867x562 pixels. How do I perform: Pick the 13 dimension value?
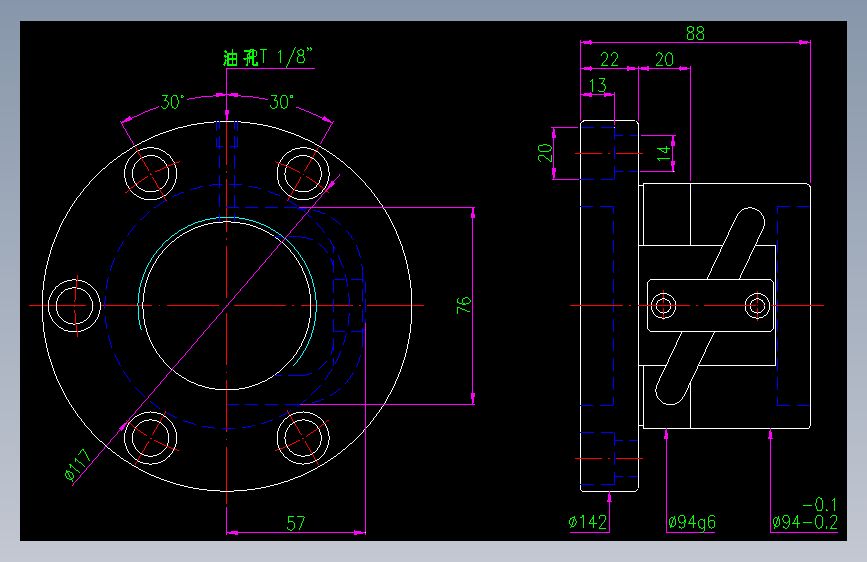(598, 85)
